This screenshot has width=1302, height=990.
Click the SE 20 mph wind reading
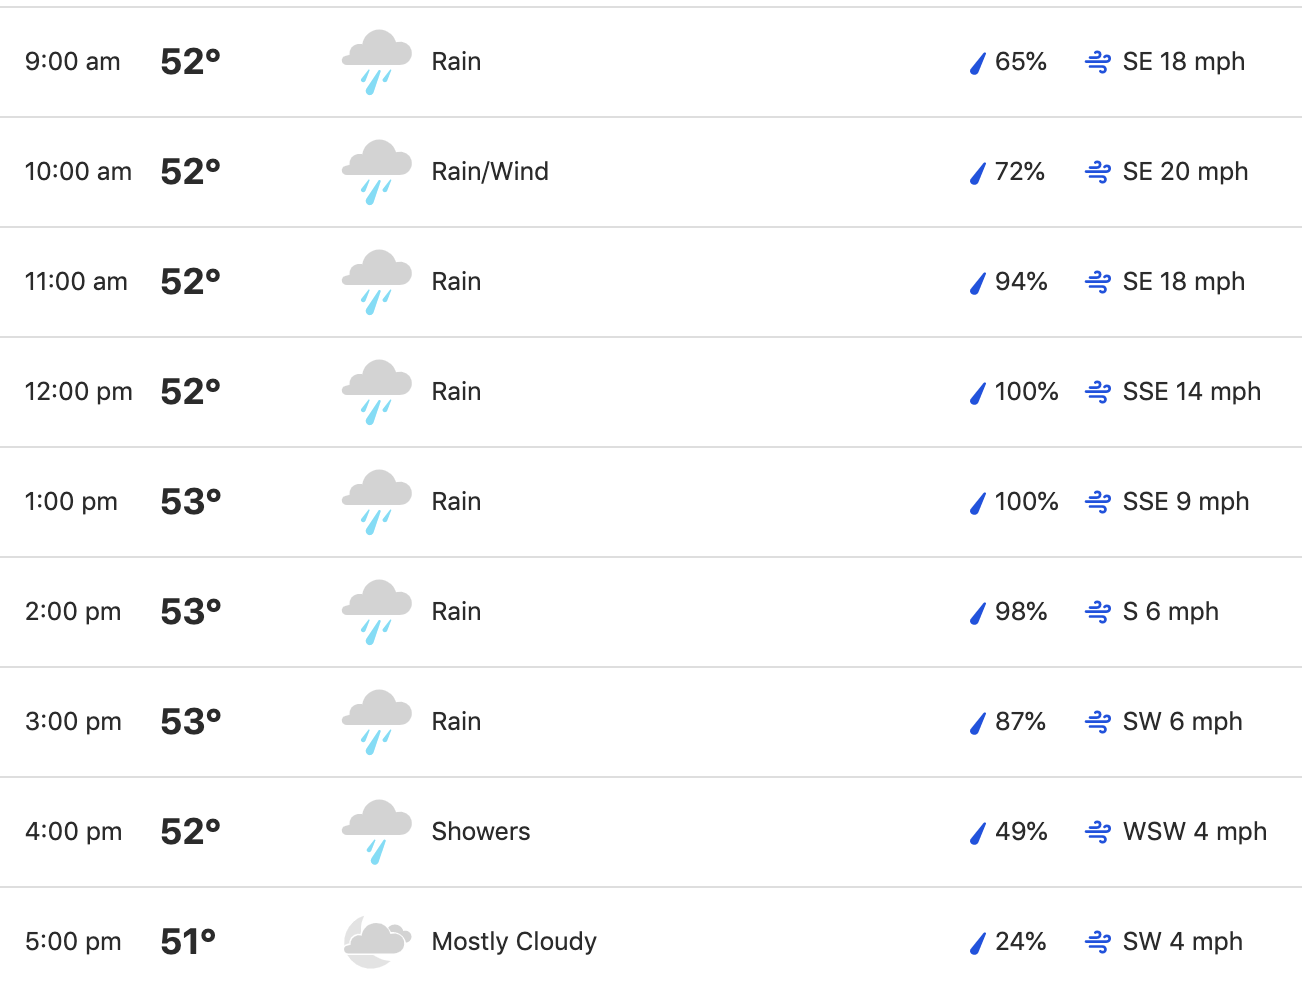click(x=1185, y=172)
